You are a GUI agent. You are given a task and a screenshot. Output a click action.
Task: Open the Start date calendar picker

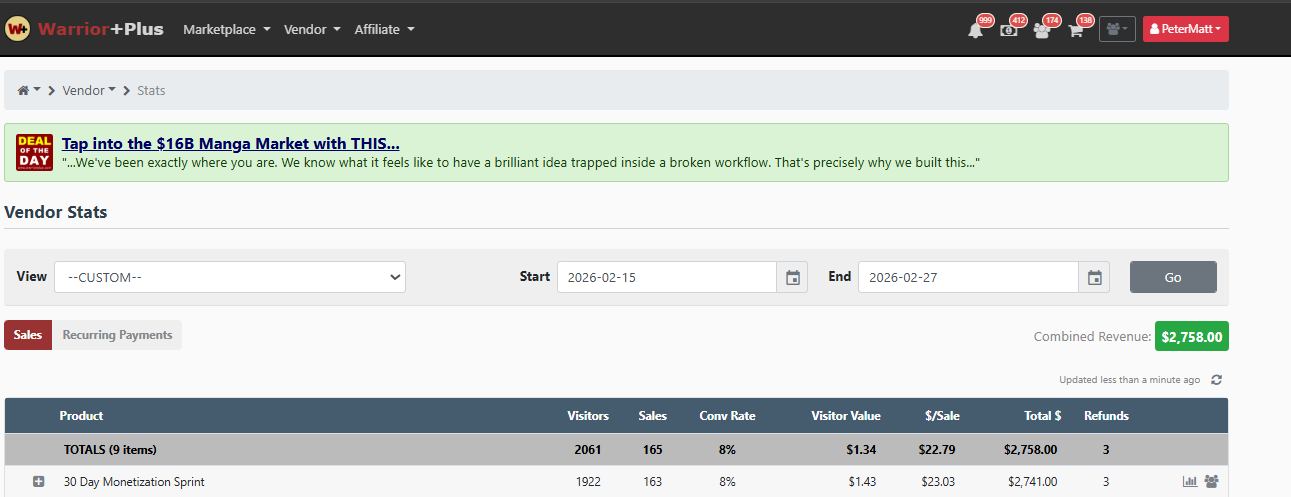pyautogui.click(x=793, y=277)
